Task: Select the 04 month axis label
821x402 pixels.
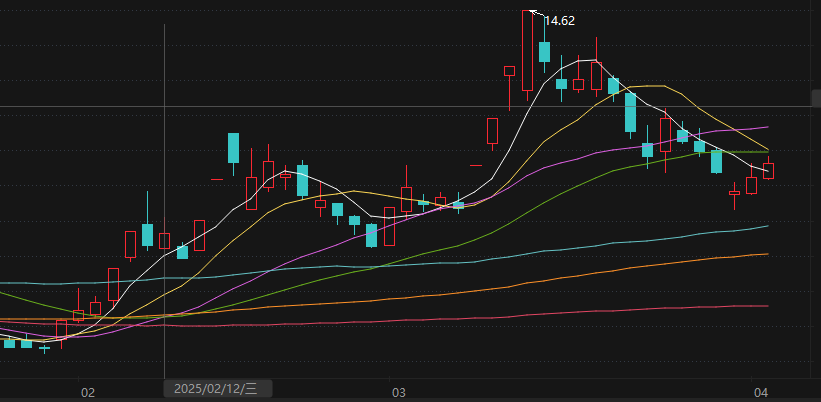Action: coord(760,392)
